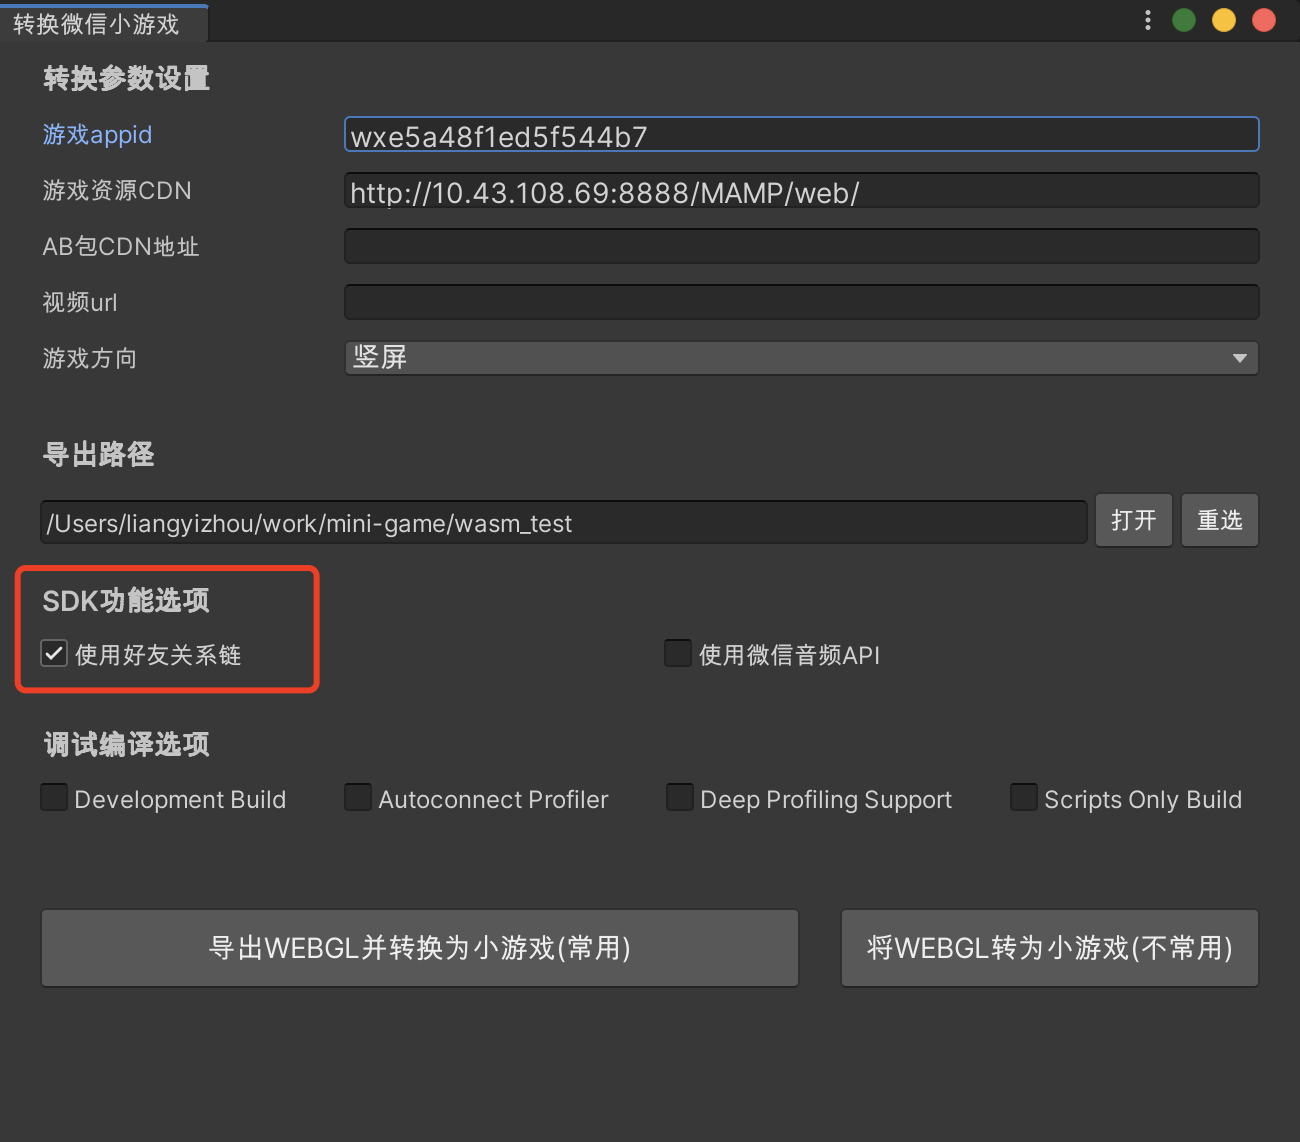Screen dimensions: 1300x1142
Task: Toggle the 使用好友关系链 checkbox
Action: point(54,654)
